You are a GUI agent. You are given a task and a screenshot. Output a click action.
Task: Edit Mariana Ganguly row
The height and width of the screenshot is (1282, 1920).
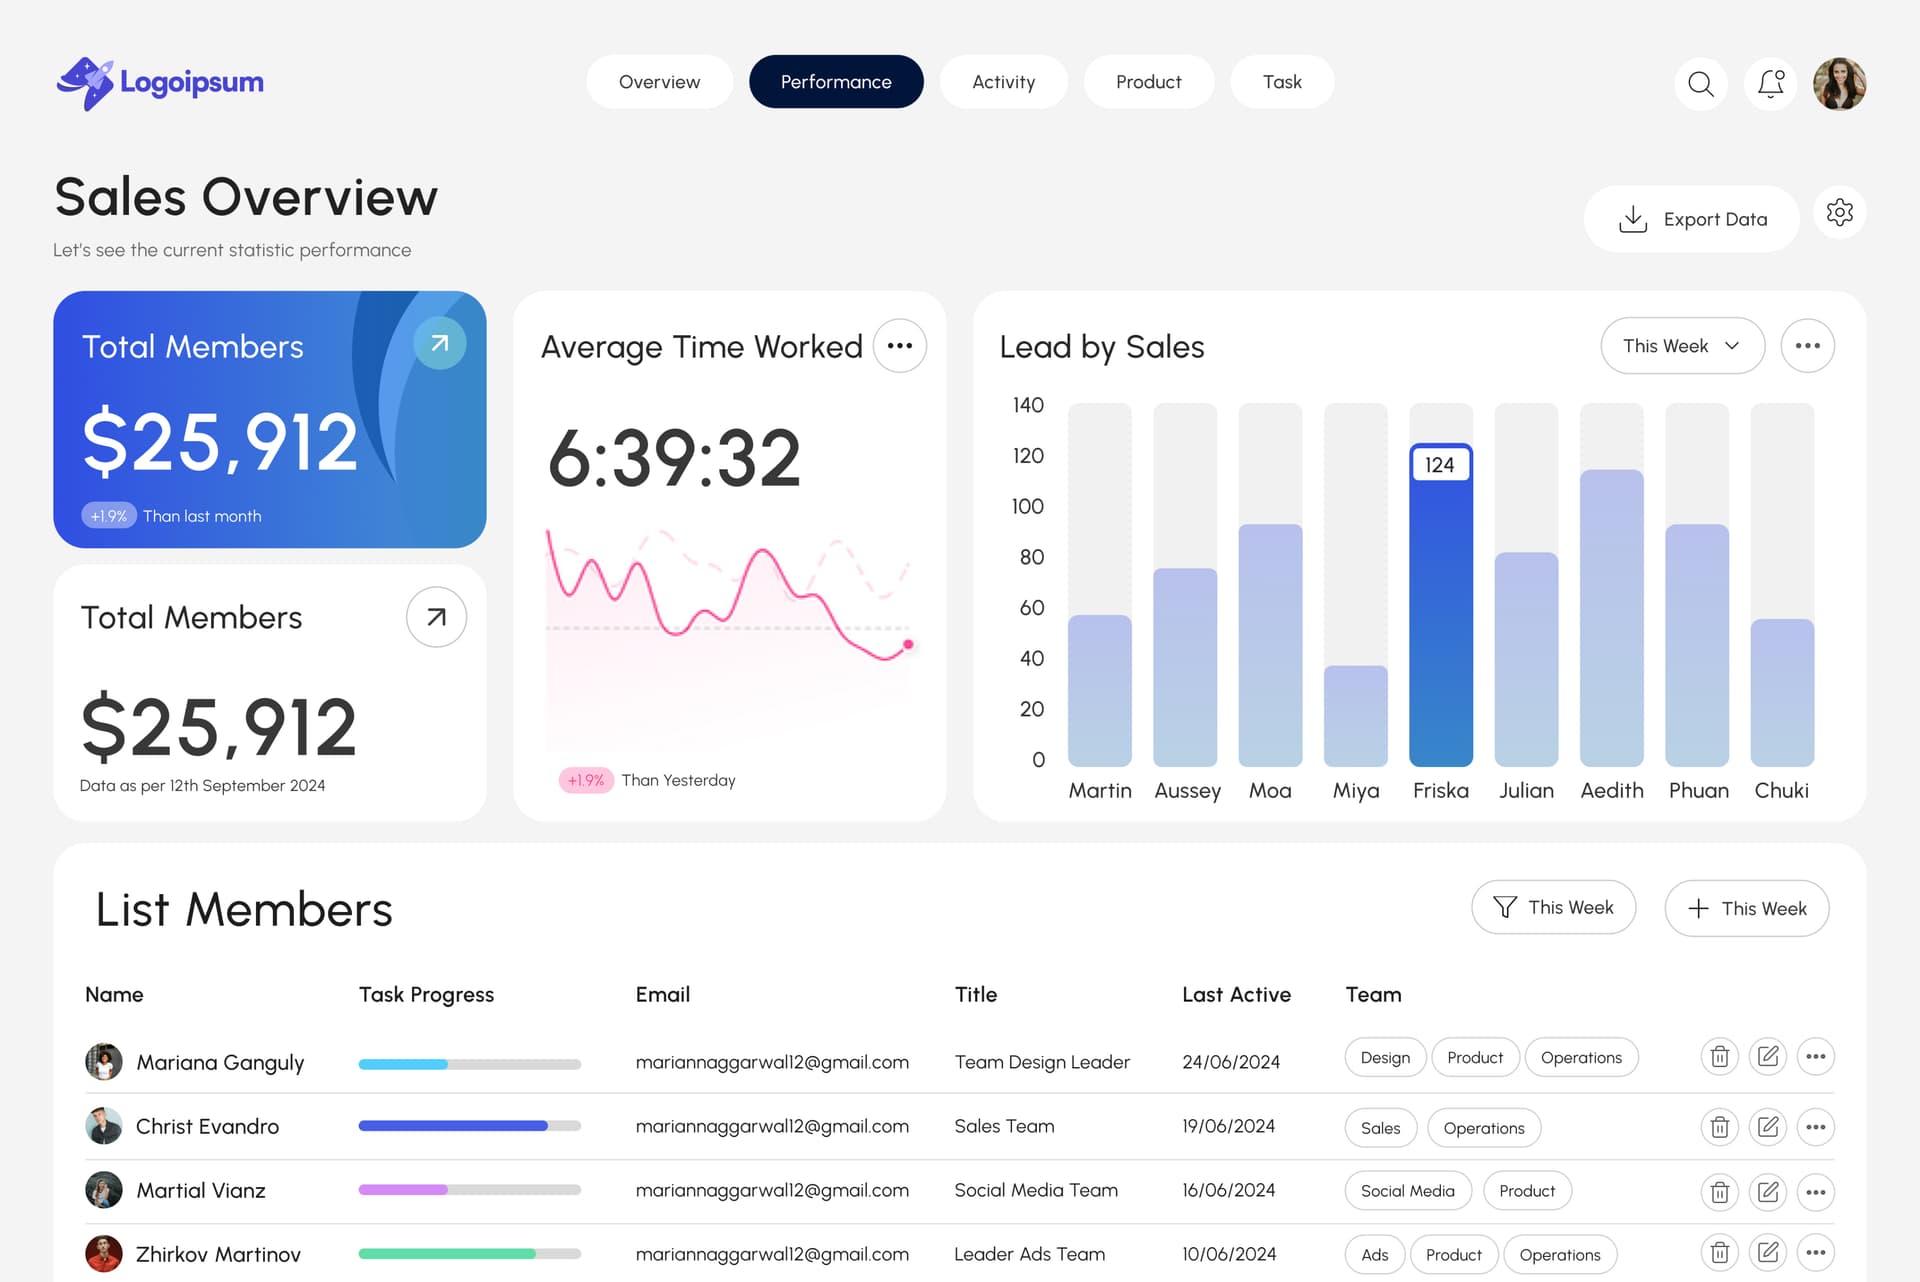pyautogui.click(x=1768, y=1057)
